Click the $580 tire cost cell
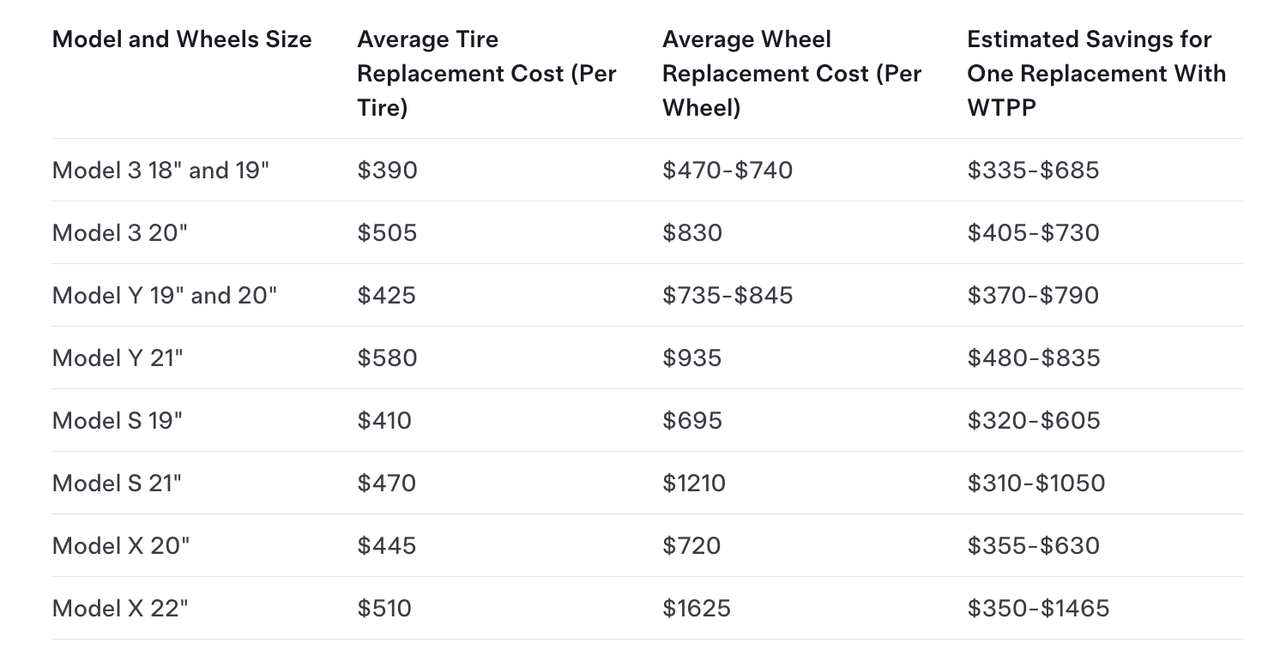 coord(387,358)
